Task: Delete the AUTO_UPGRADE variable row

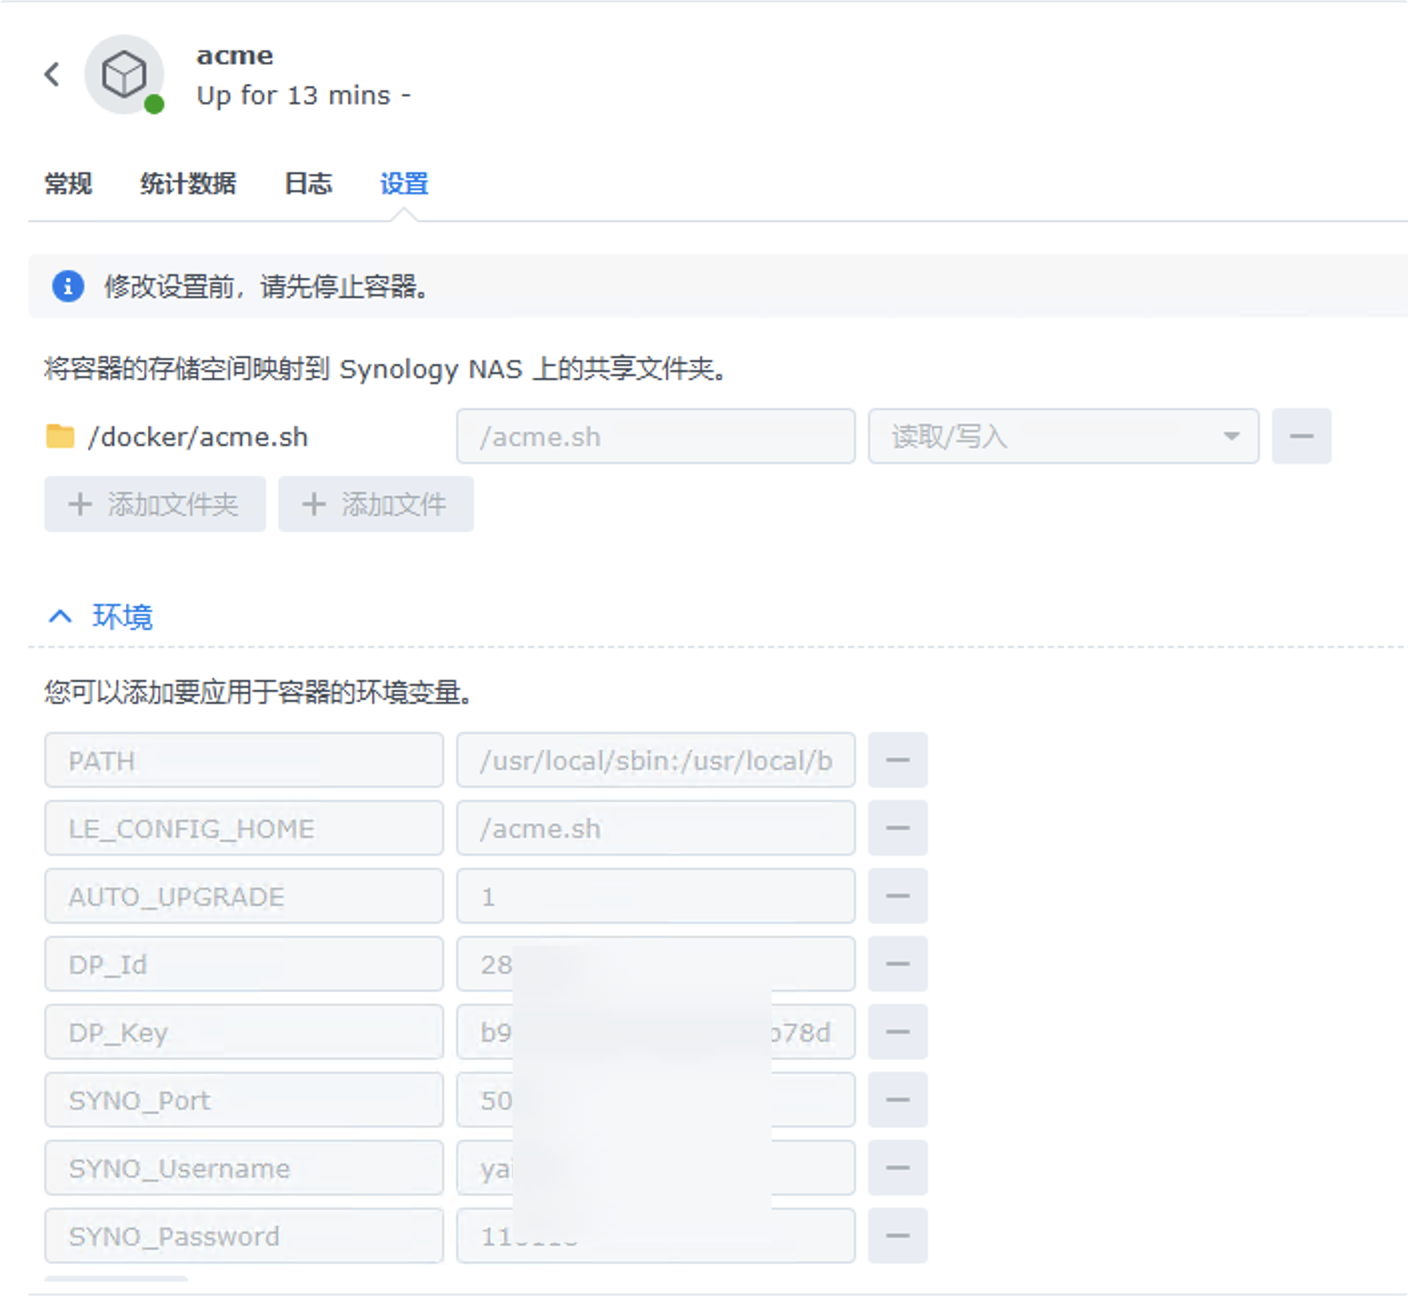Action: [897, 896]
